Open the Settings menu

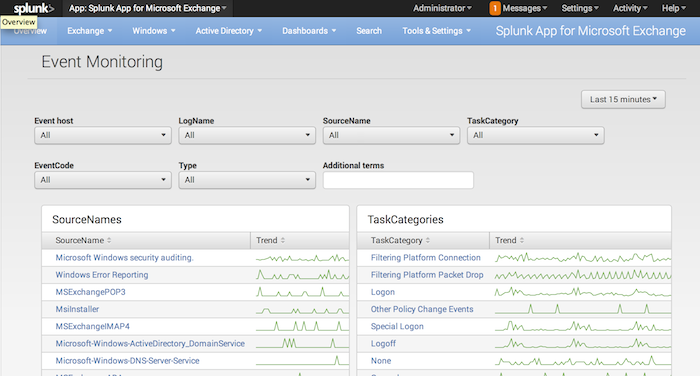pyautogui.click(x=580, y=8)
